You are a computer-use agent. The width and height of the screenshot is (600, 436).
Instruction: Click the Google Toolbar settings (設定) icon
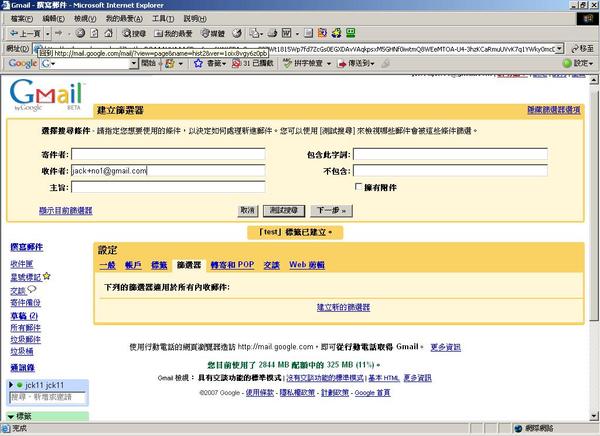[x=567, y=63]
